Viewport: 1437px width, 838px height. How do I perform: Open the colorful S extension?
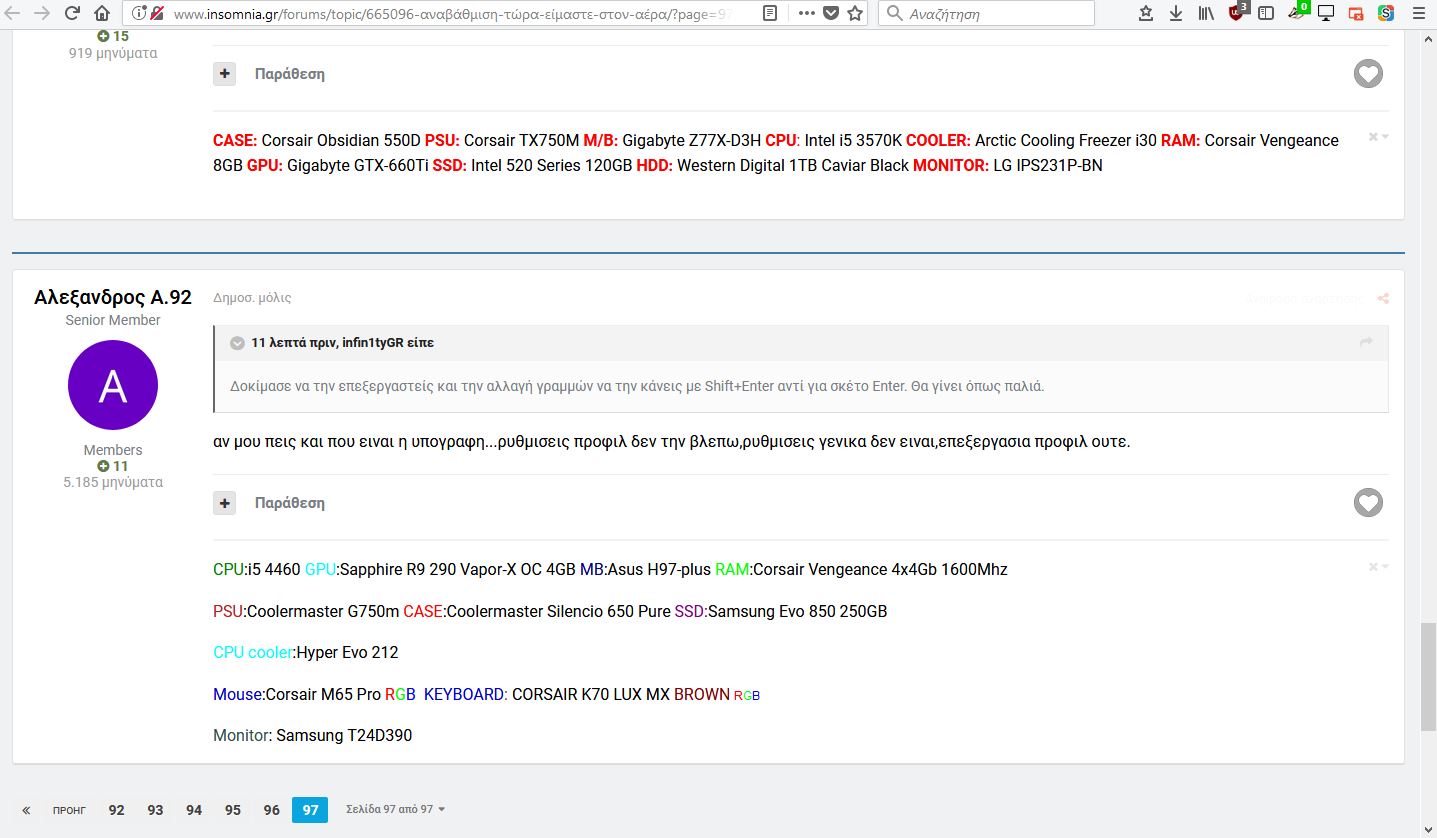[1386, 13]
